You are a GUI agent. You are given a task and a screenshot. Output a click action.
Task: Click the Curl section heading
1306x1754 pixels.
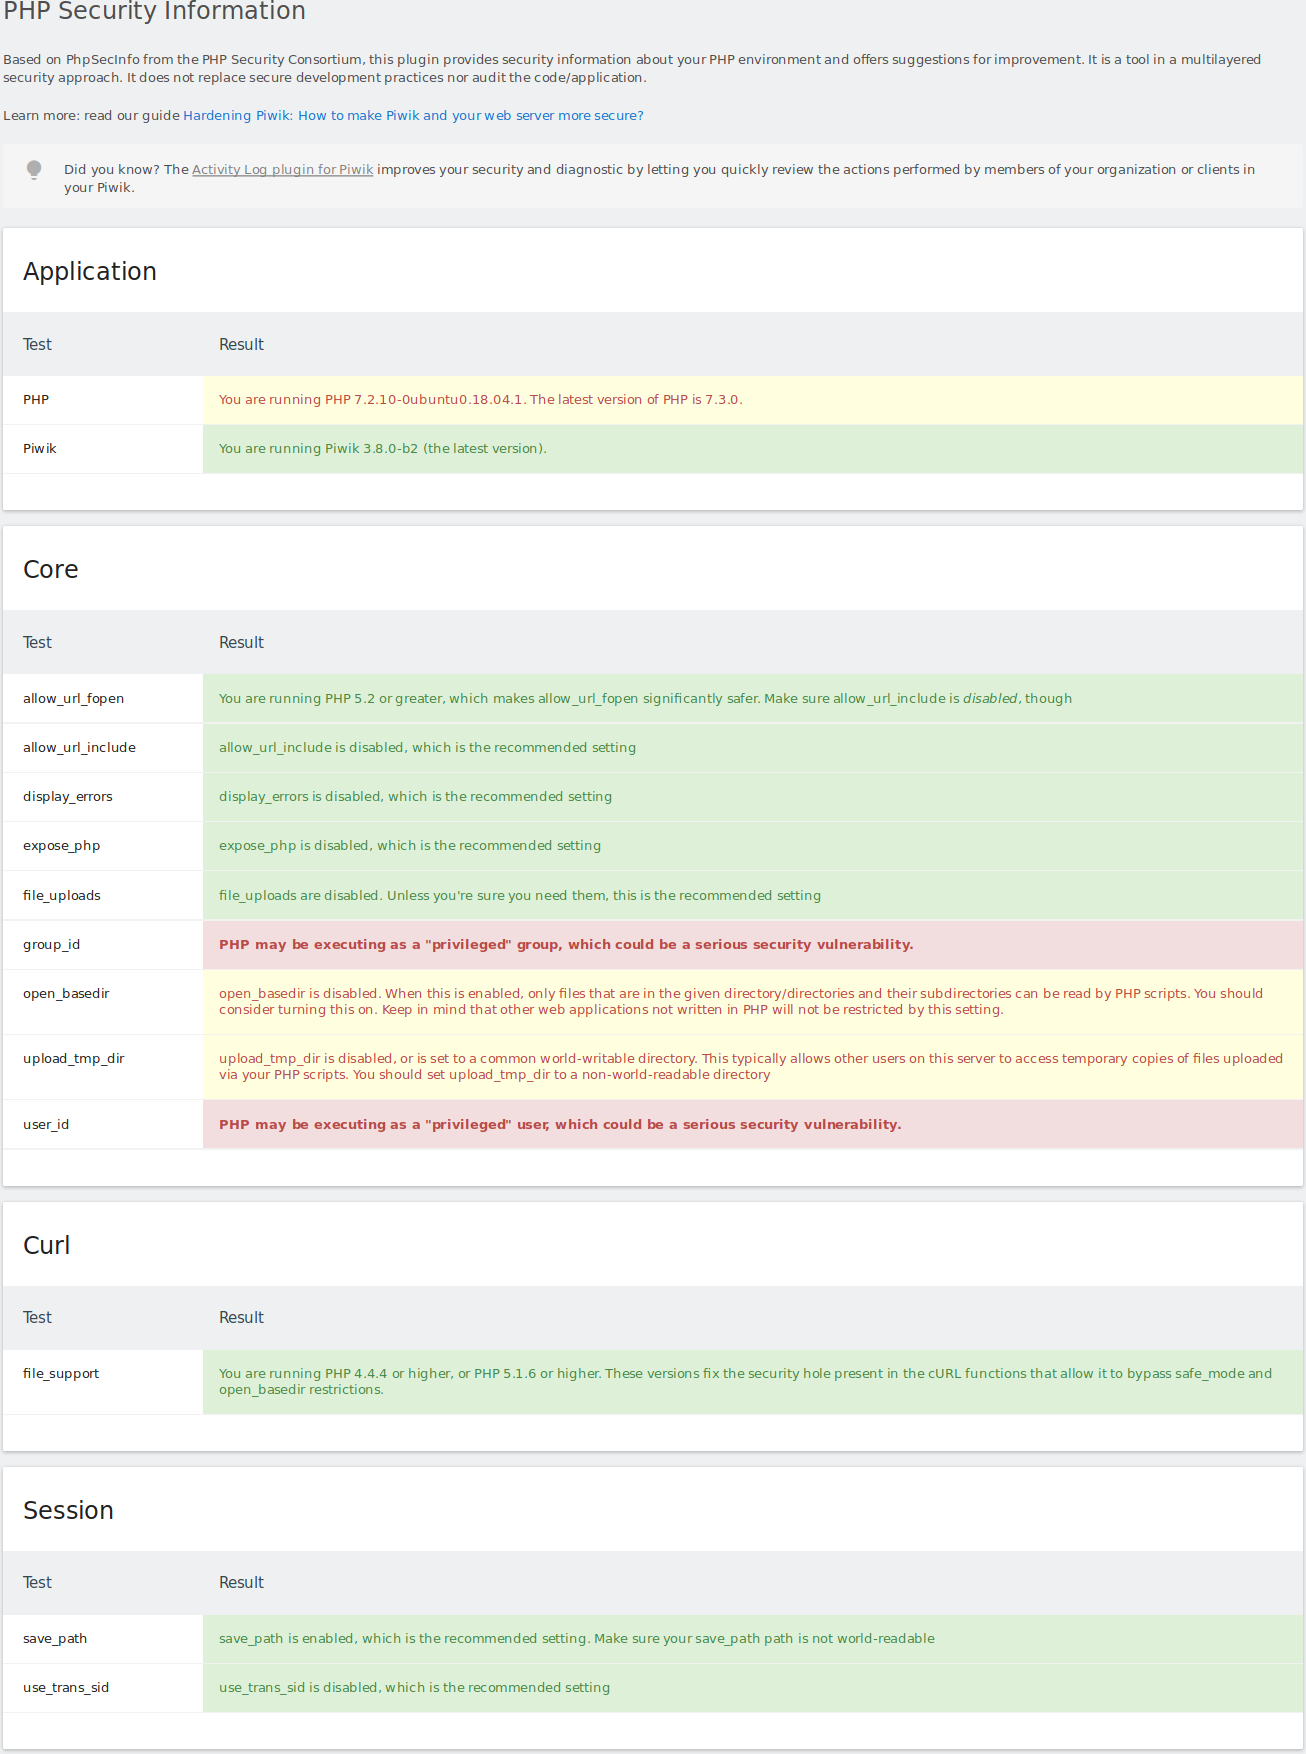point(47,1246)
